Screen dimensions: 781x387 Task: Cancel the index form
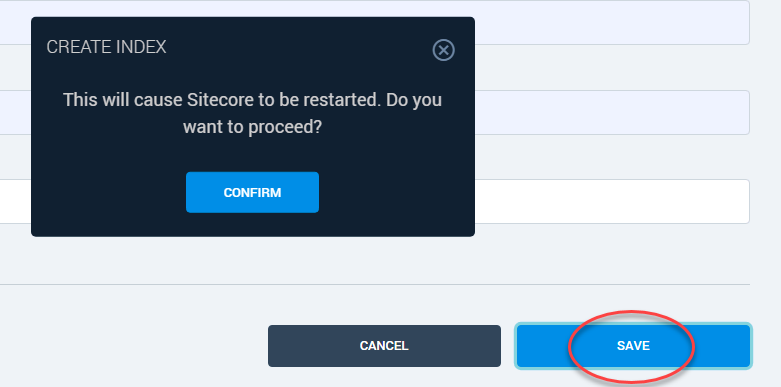[x=384, y=346]
